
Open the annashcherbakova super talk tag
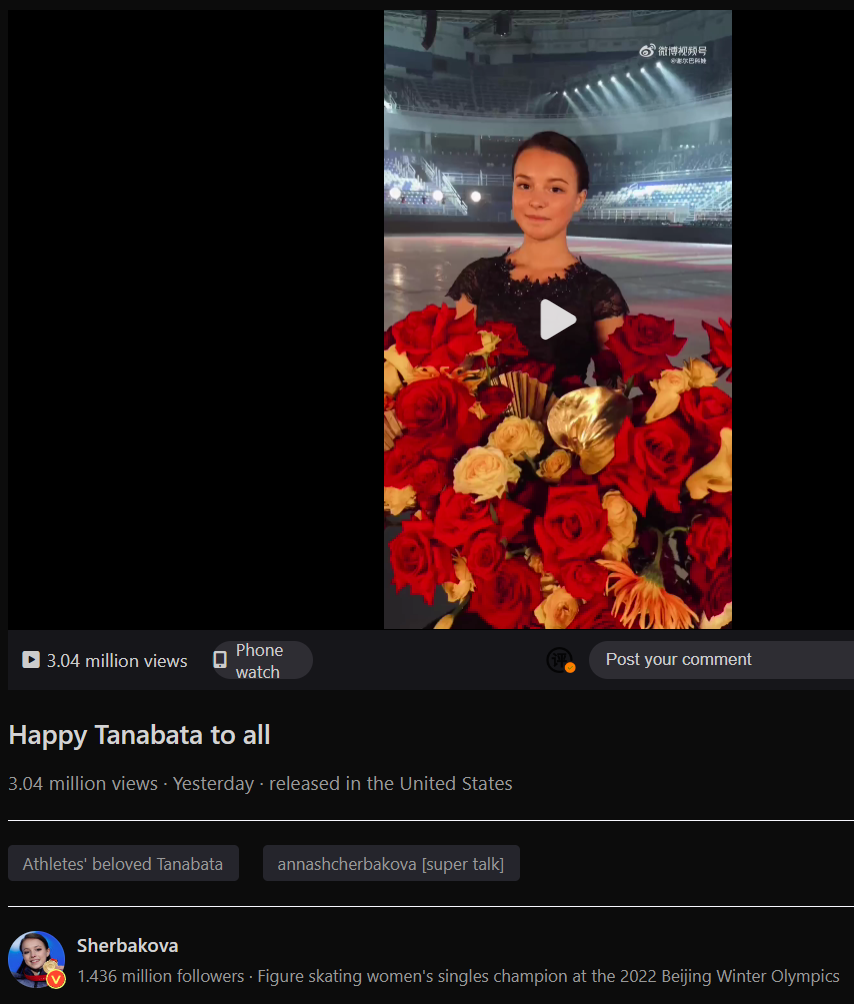coord(391,863)
